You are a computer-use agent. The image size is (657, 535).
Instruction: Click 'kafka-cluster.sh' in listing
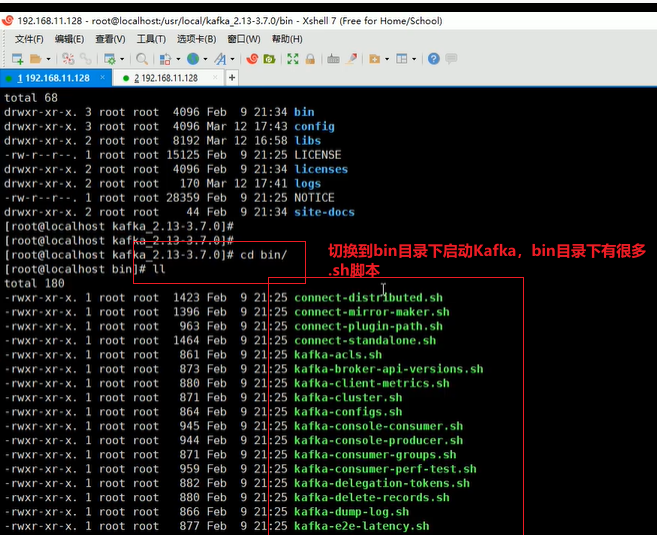click(348, 398)
